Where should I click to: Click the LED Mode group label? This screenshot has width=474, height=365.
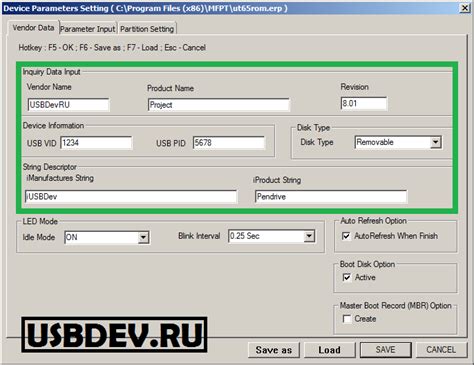(x=40, y=221)
